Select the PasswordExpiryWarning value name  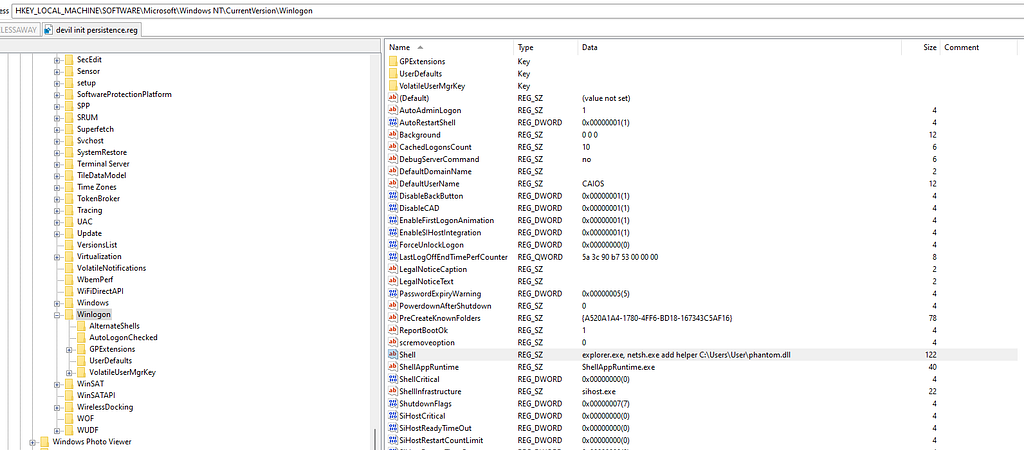click(440, 293)
